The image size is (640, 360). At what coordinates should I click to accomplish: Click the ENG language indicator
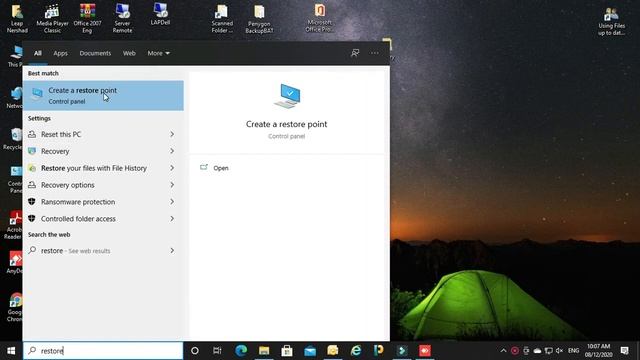point(573,351)
